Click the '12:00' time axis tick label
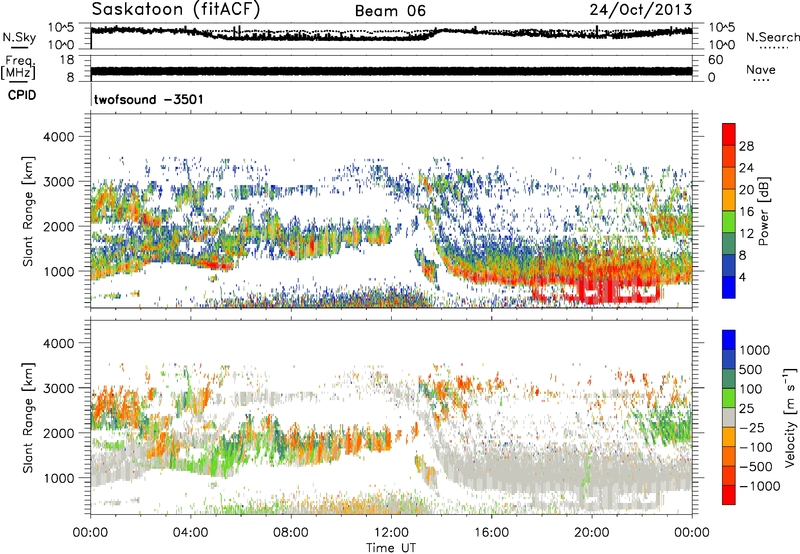800x554 pixels. pos(391,532)
